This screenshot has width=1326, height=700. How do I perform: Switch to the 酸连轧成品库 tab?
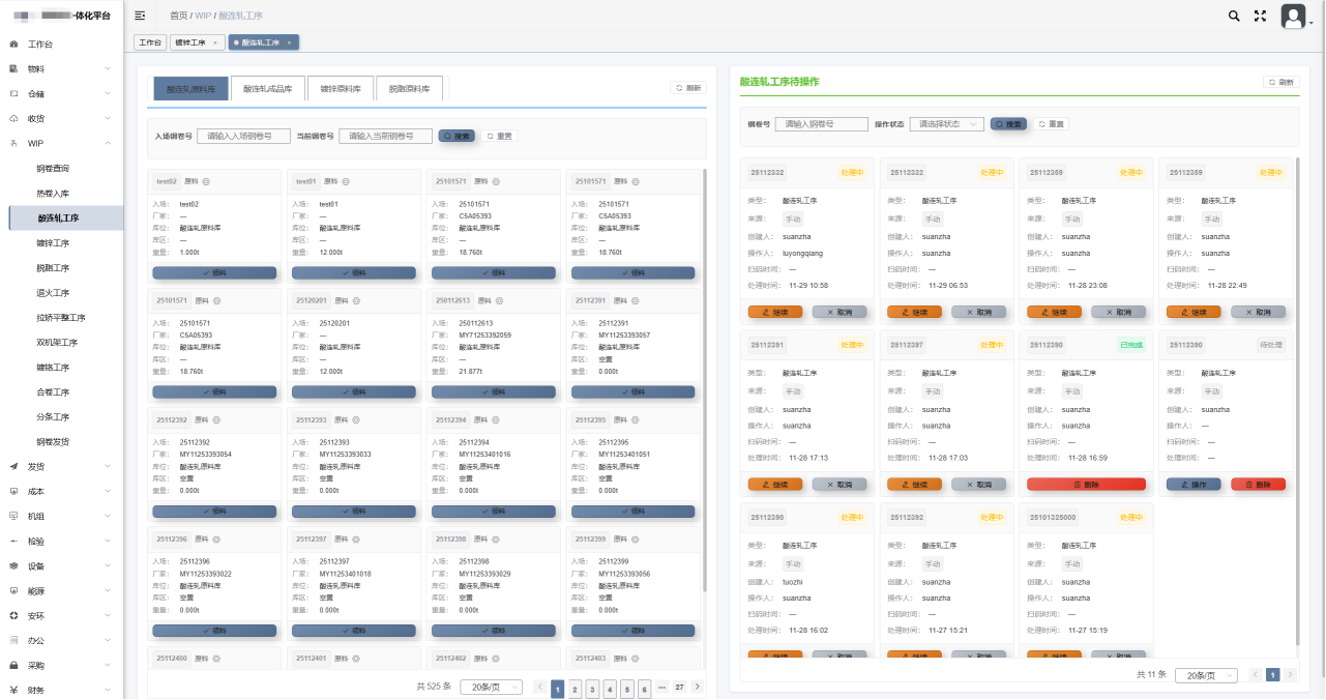[x=268, y=89]
